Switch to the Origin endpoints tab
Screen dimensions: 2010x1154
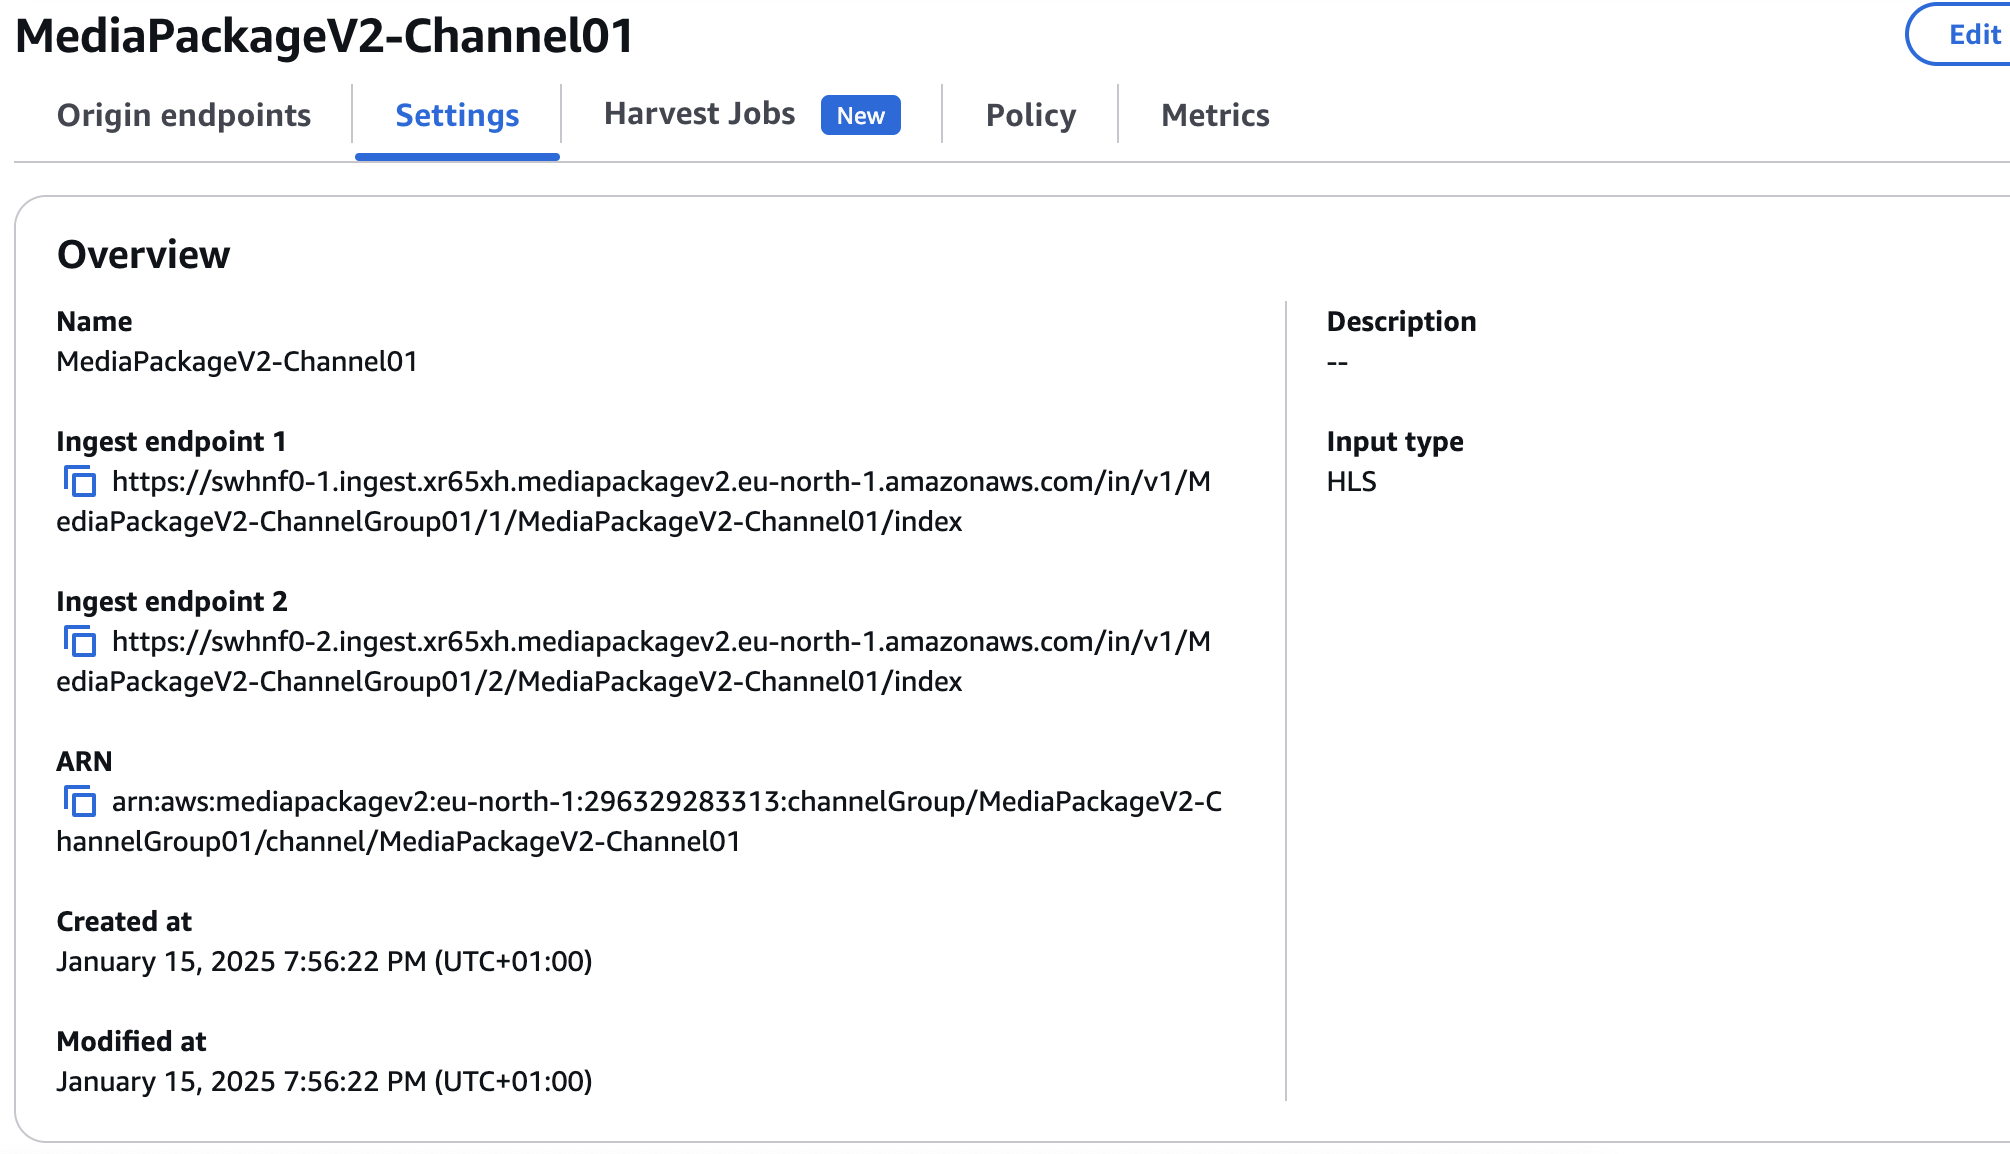(184, 115)
